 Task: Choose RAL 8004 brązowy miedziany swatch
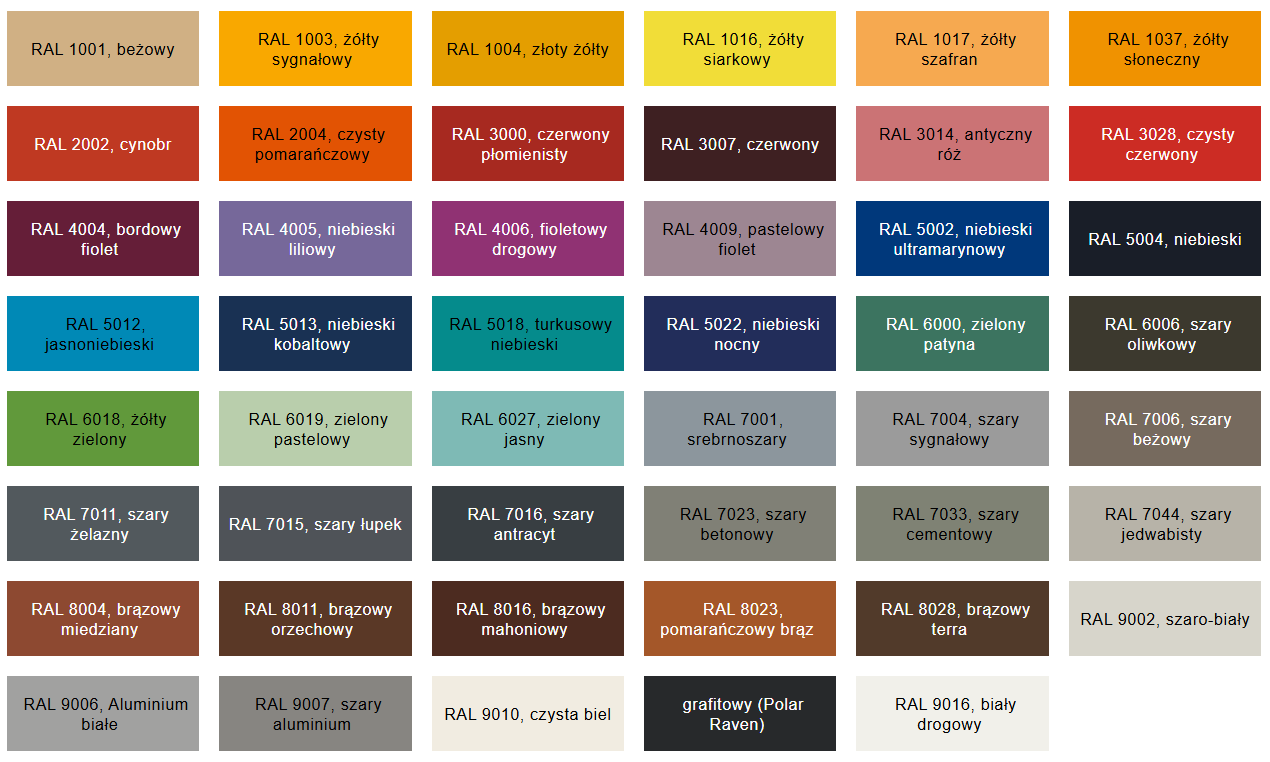point(103,619)
